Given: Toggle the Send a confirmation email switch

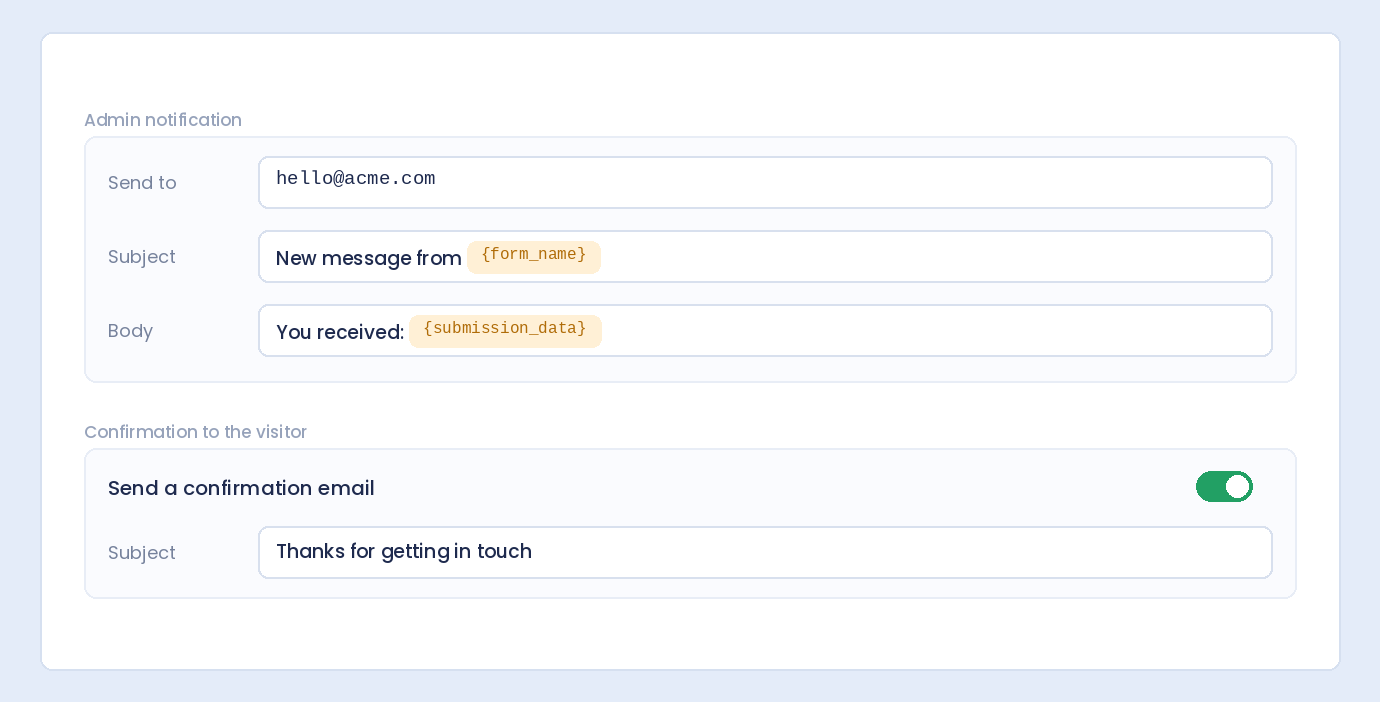Looking at the screenshot, I should pos(1224,487).
